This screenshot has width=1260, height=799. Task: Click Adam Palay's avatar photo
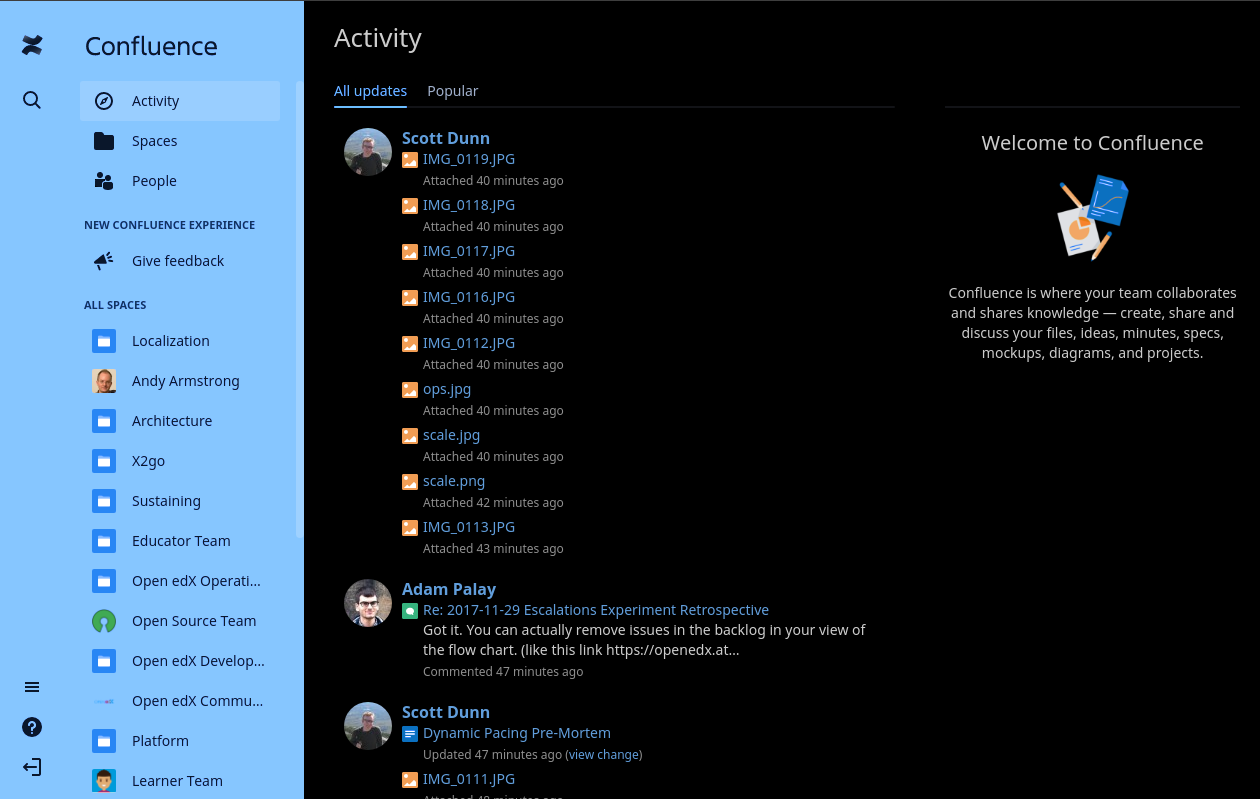click(x=368, y=603)
